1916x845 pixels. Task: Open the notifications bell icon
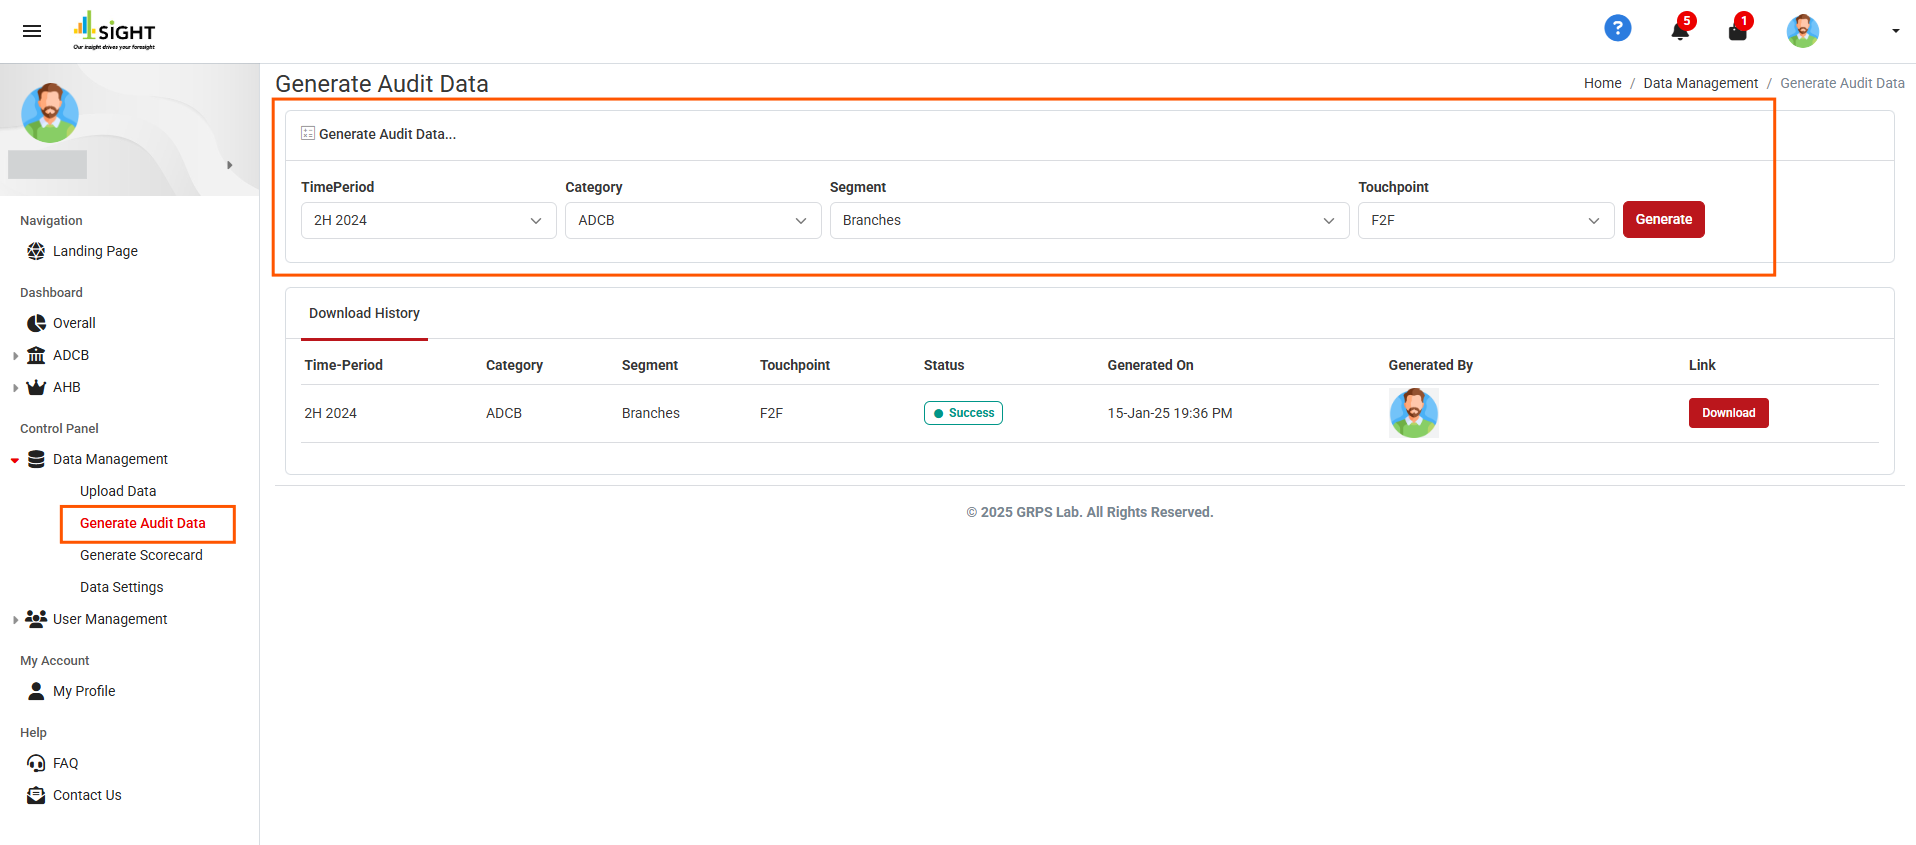tap(1680, 31)
